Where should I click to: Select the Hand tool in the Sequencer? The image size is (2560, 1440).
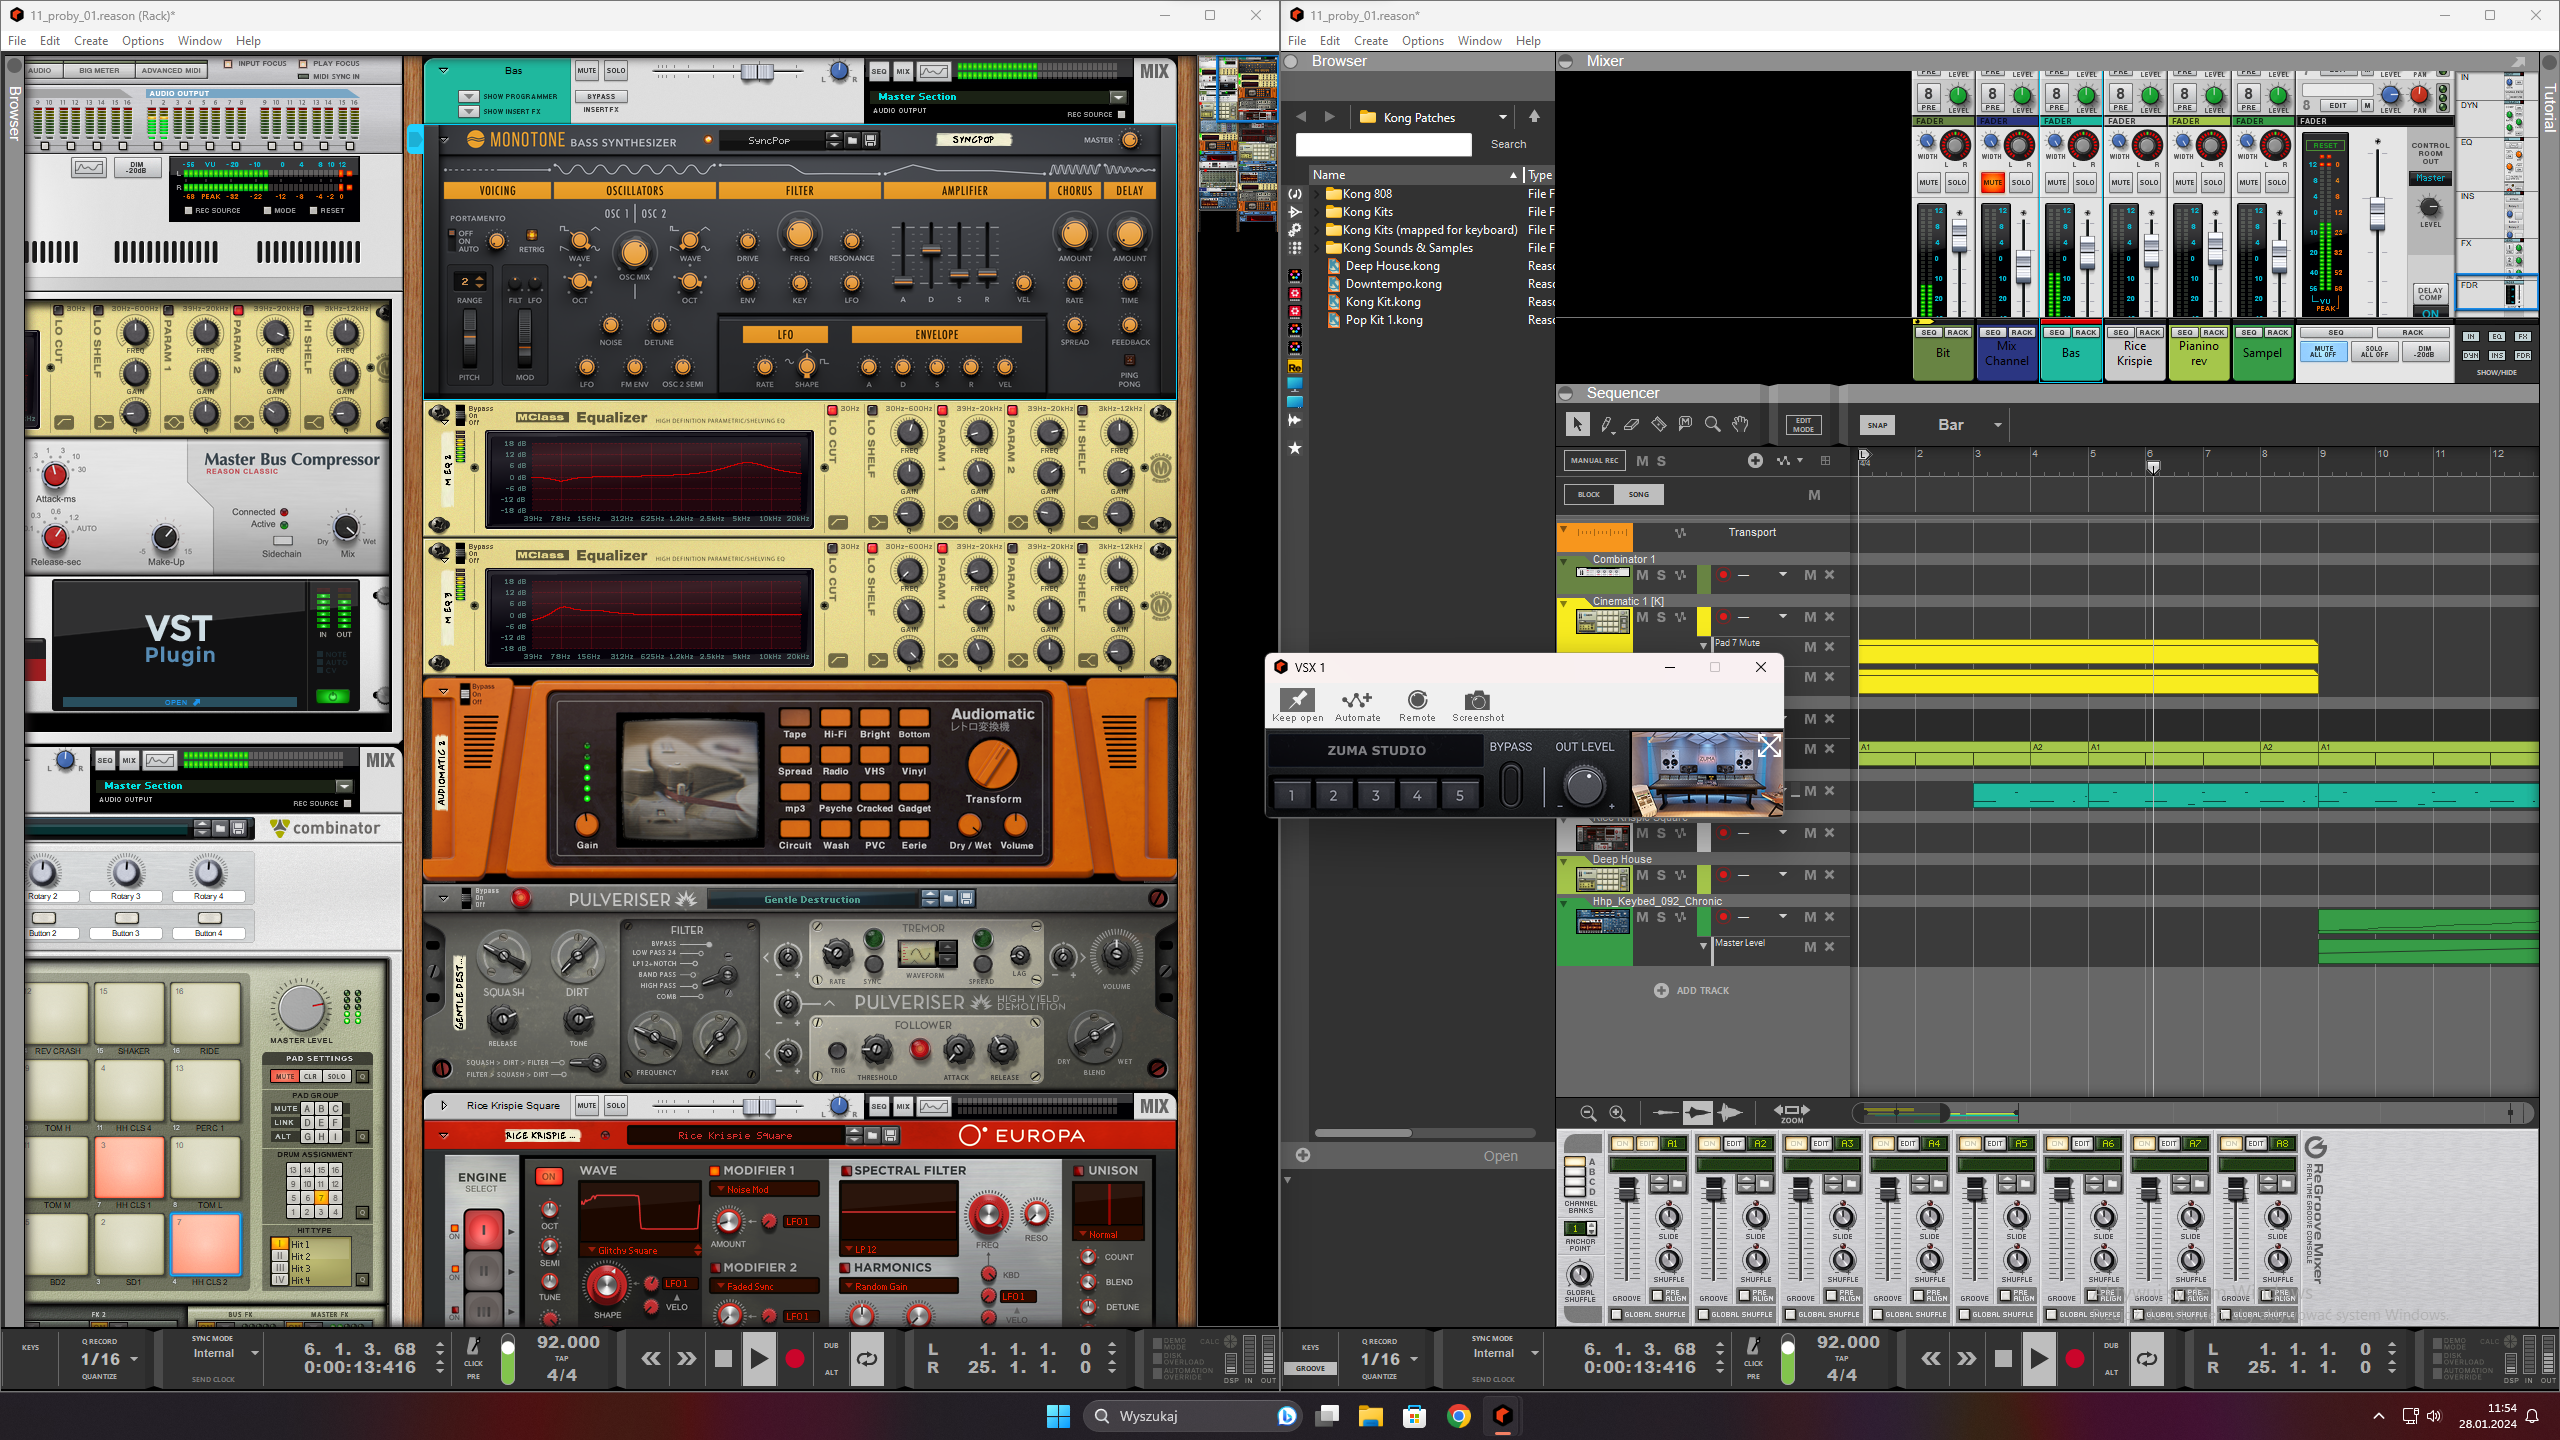point(1740,425)
